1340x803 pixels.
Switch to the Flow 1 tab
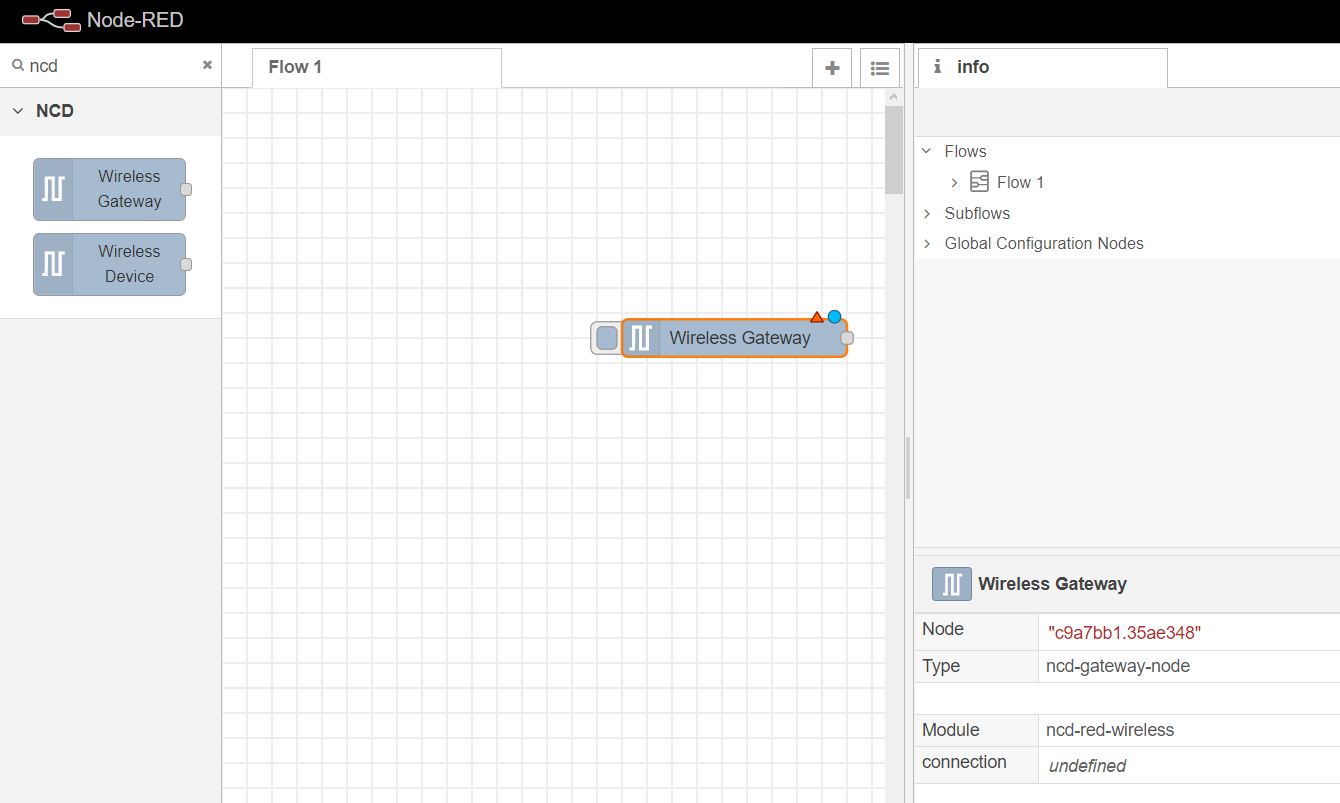[377, 67]
